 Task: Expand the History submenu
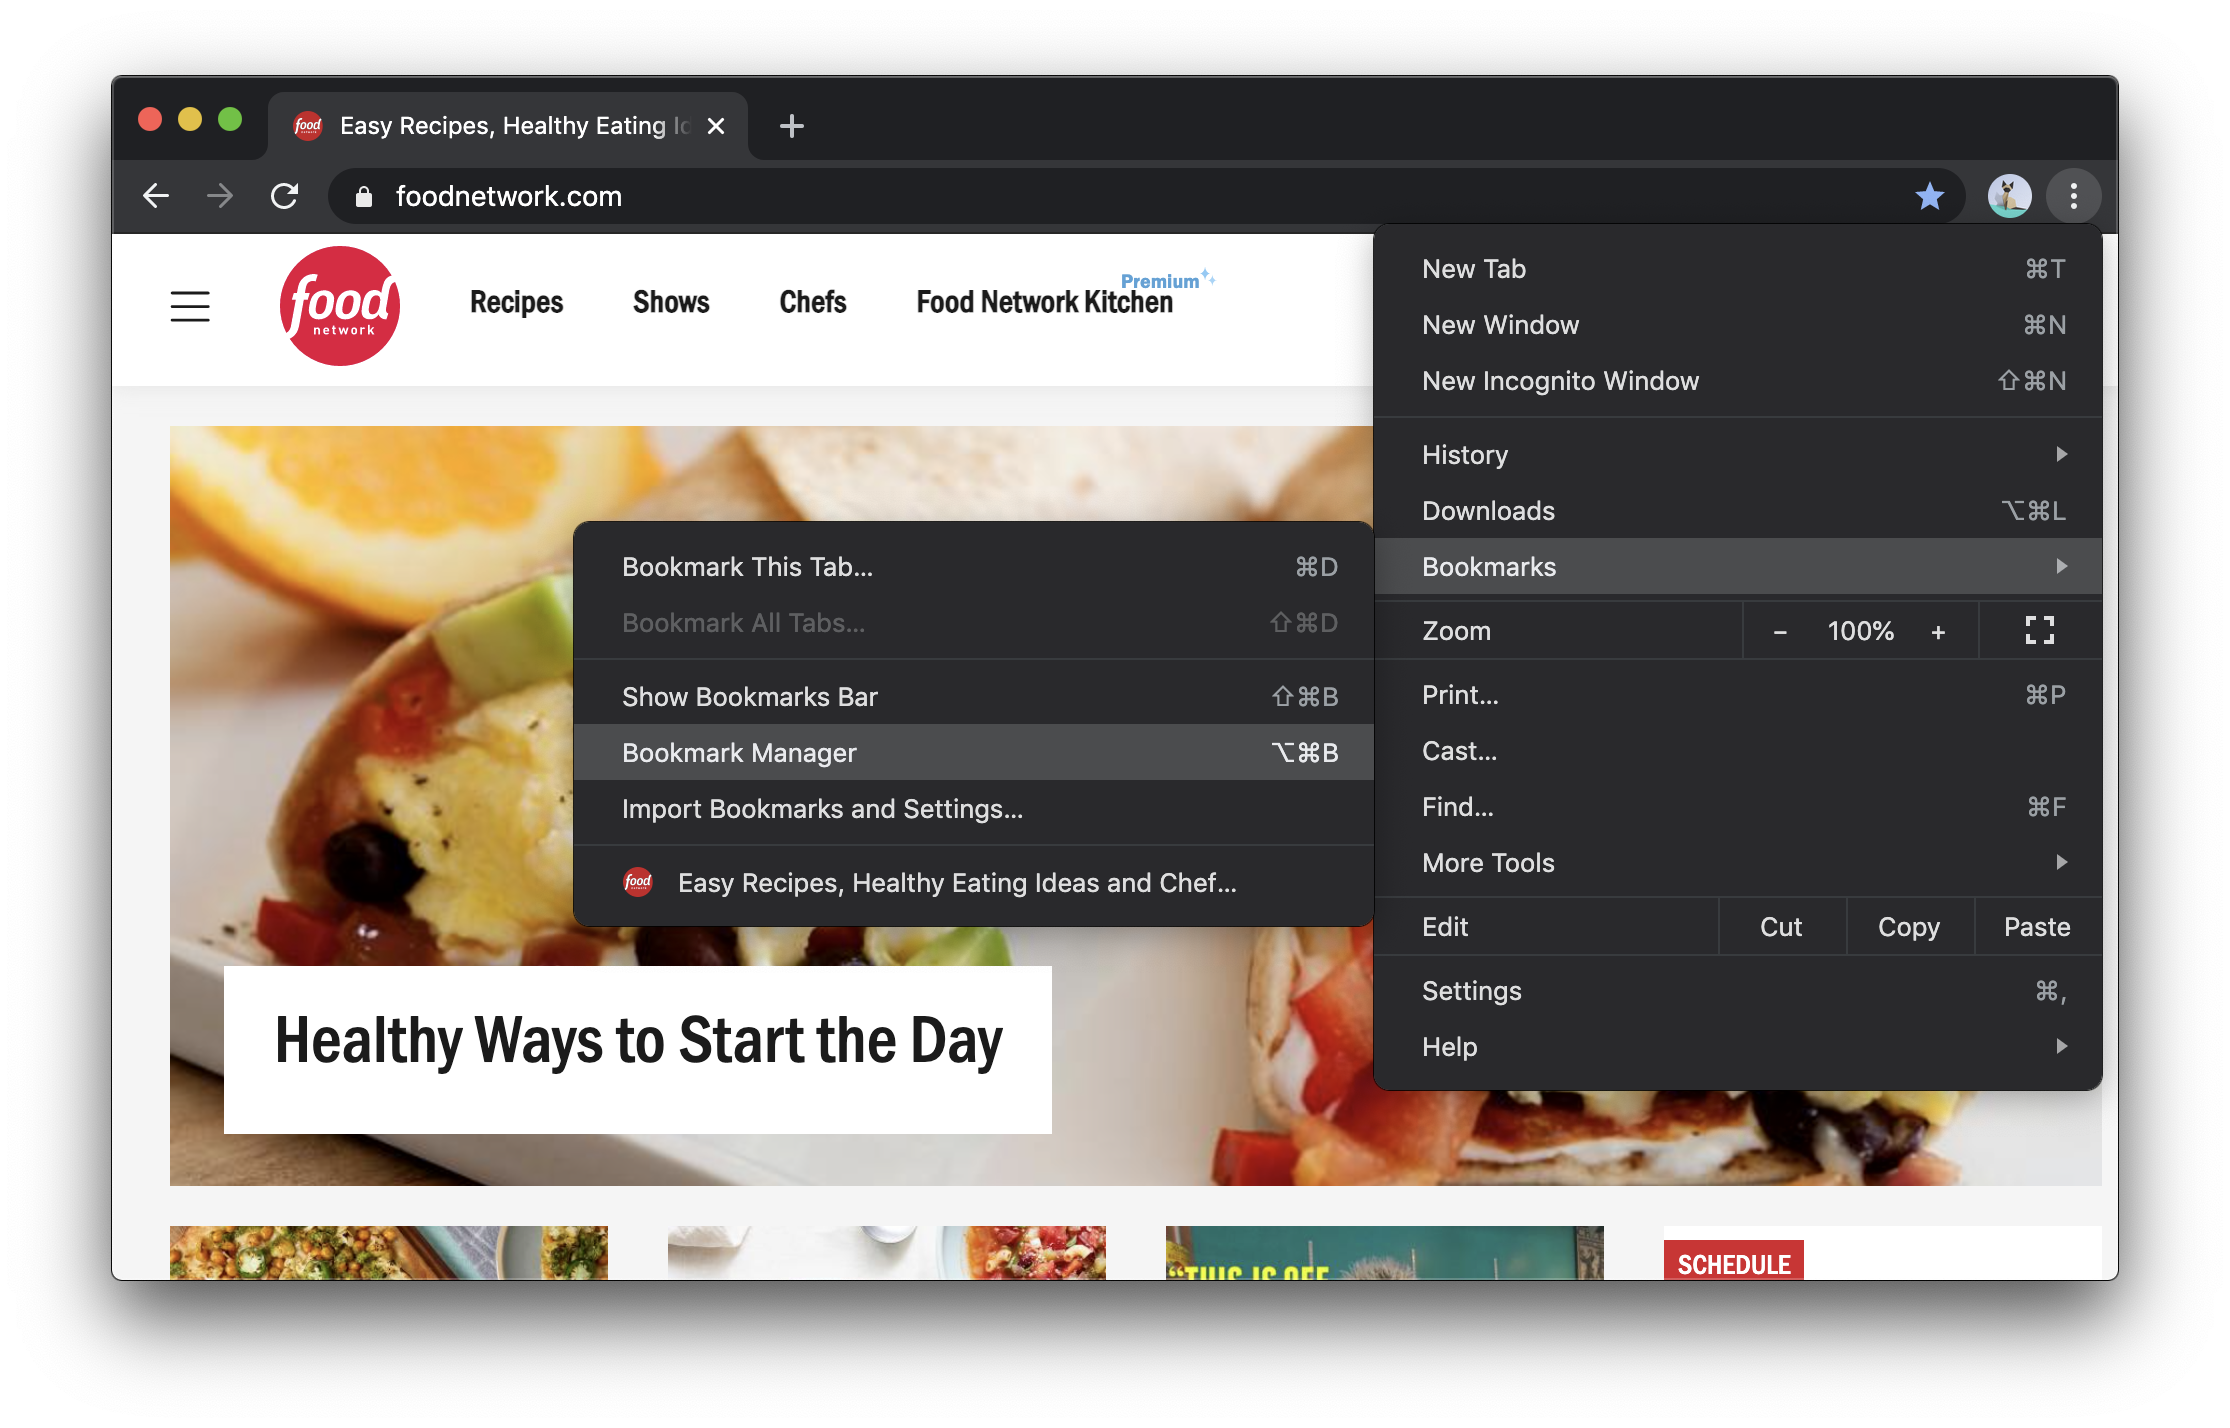point(1738,455)
